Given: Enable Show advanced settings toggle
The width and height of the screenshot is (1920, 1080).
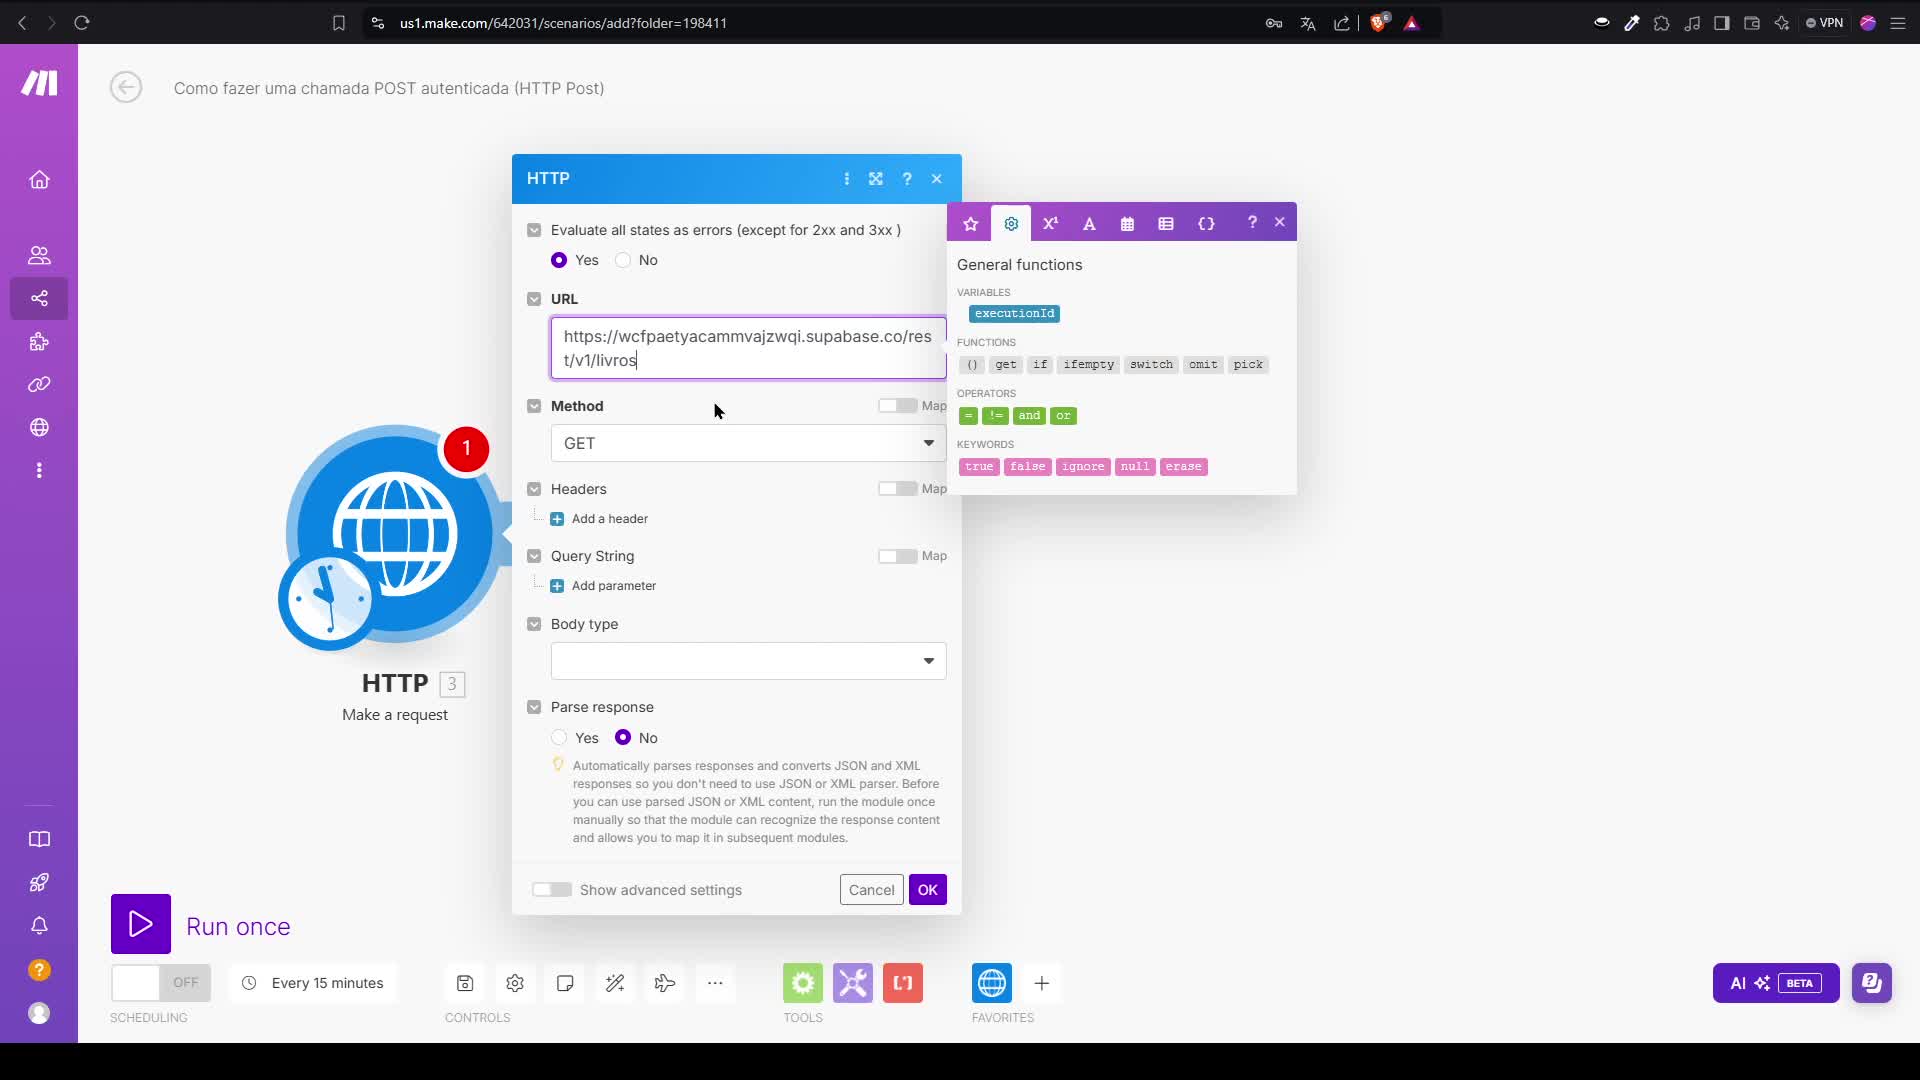Looking at the screenshot, I should tap(552, 890).
